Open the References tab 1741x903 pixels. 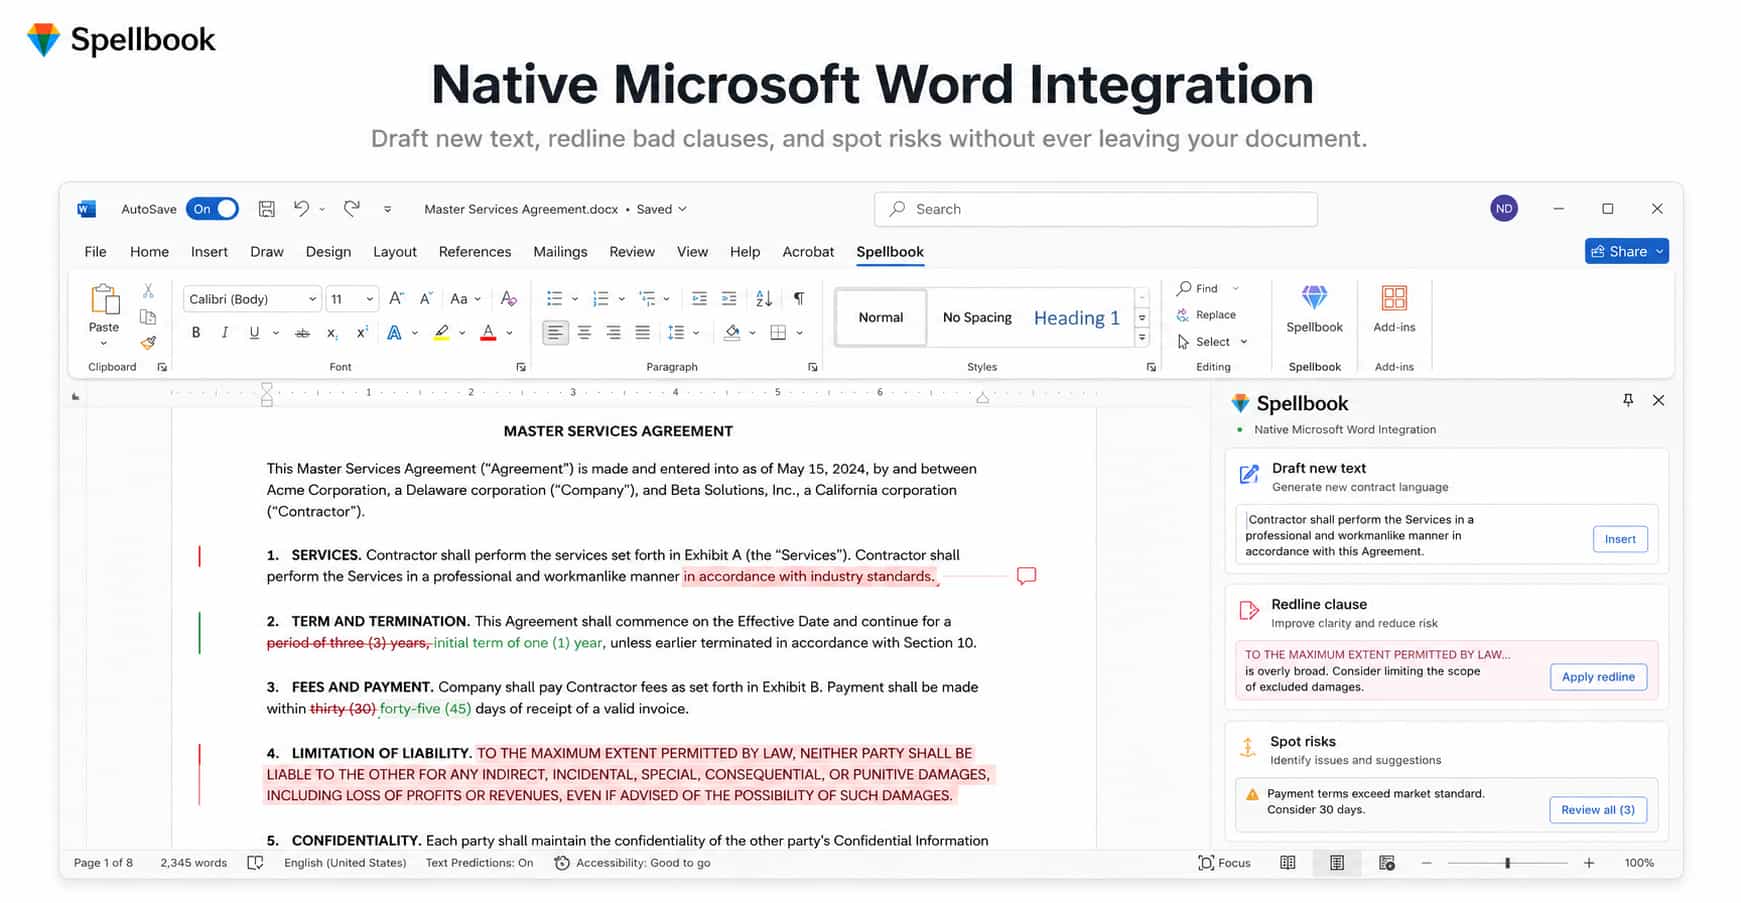click(x=475, y=252)
